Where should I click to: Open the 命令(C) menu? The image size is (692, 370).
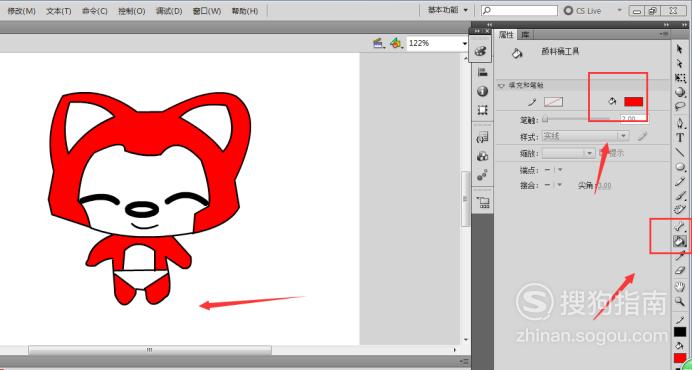(x=95, y=11)
